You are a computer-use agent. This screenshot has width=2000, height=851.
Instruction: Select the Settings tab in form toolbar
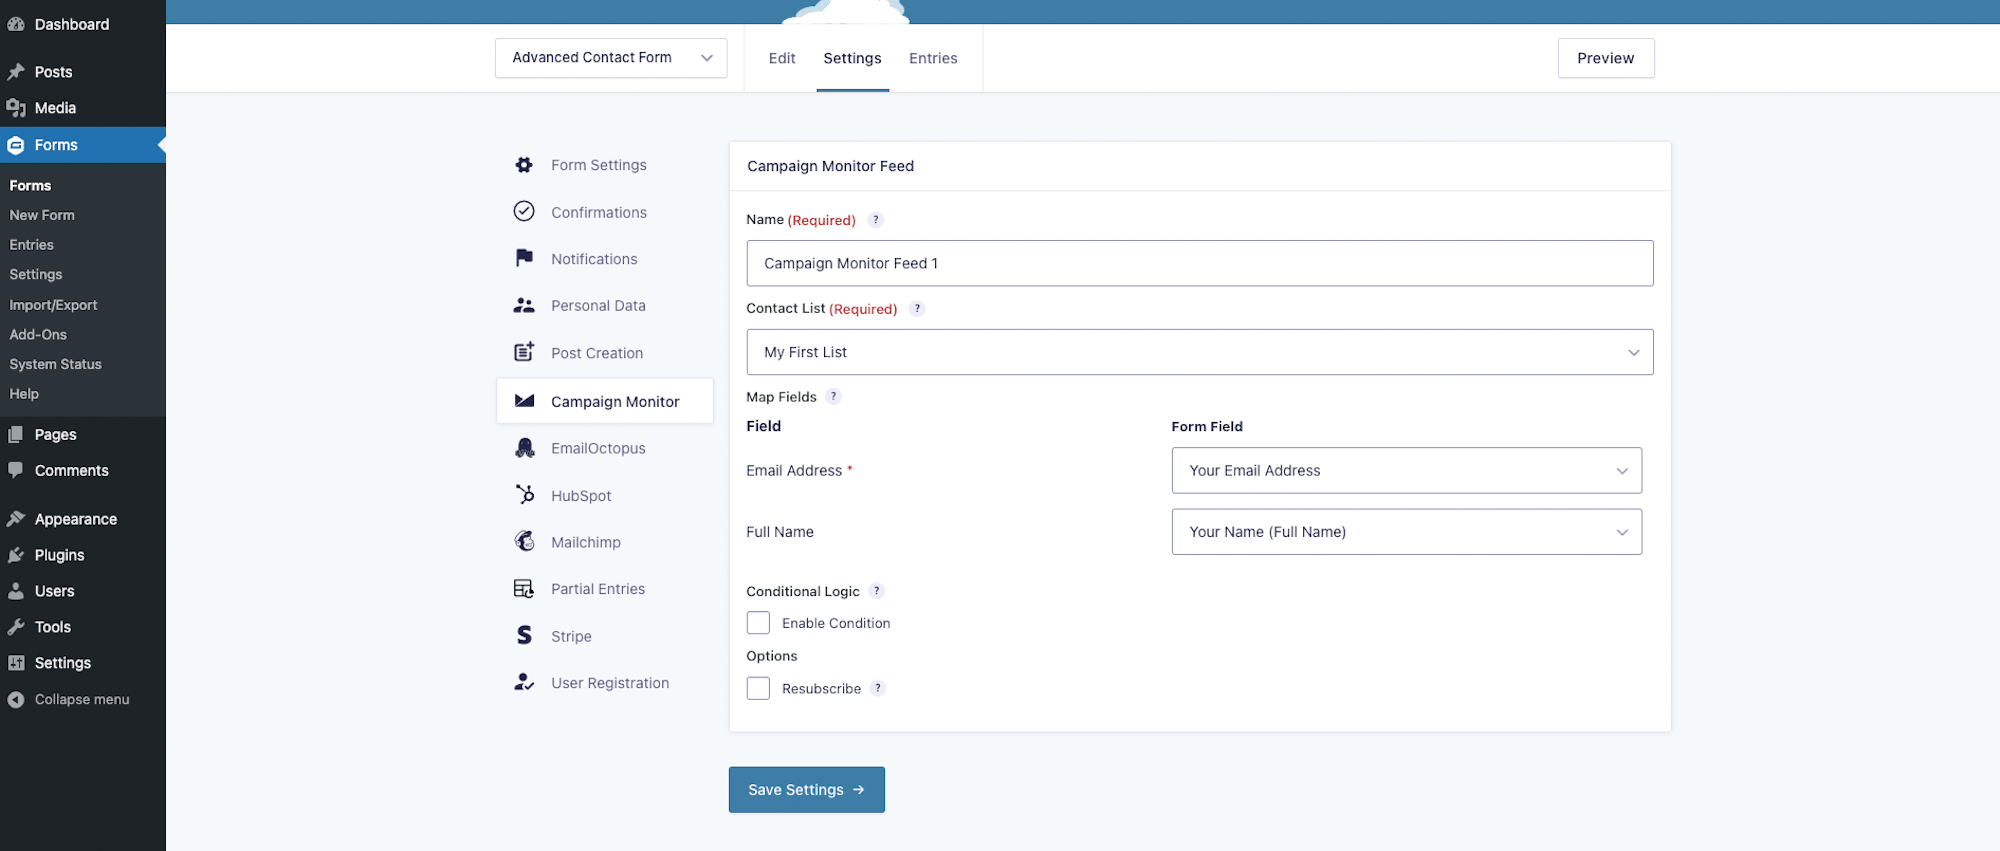(x=852, y=58)
